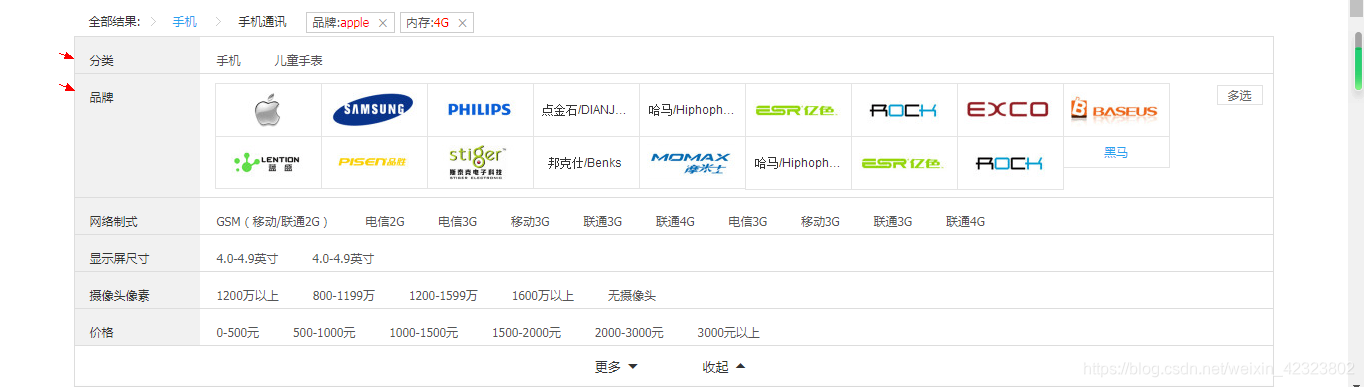Click the 分类 row label
The width and height of the screenshot is (1364, 387).
[x=101, y=61]
